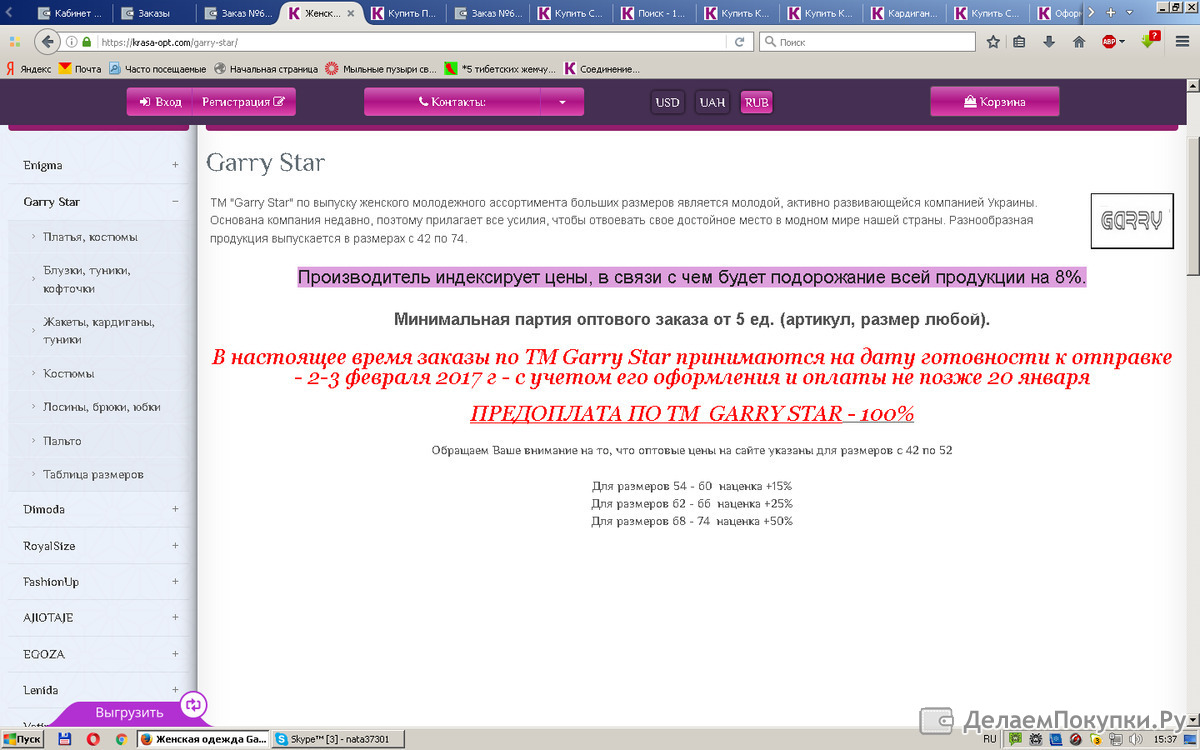Open a new tab with the plus icon
This screenshot has height=750, width=1200.
1111,13
